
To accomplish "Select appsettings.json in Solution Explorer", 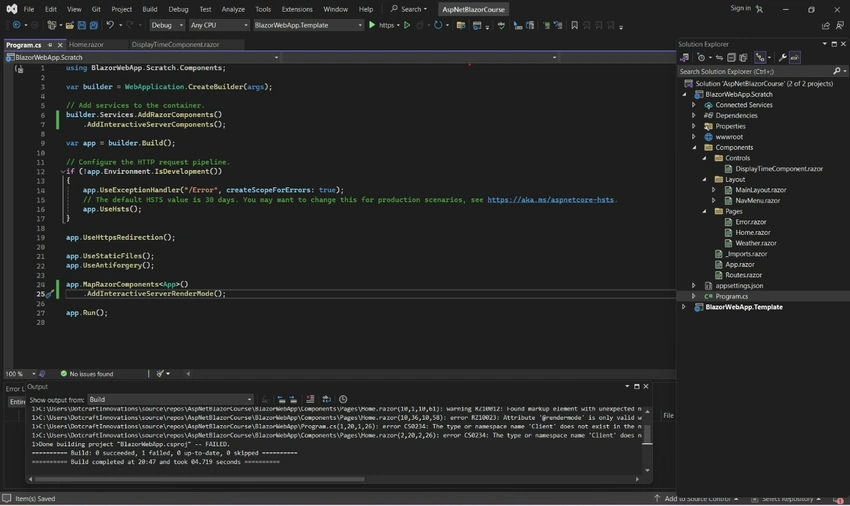I will tap(739, 286).
